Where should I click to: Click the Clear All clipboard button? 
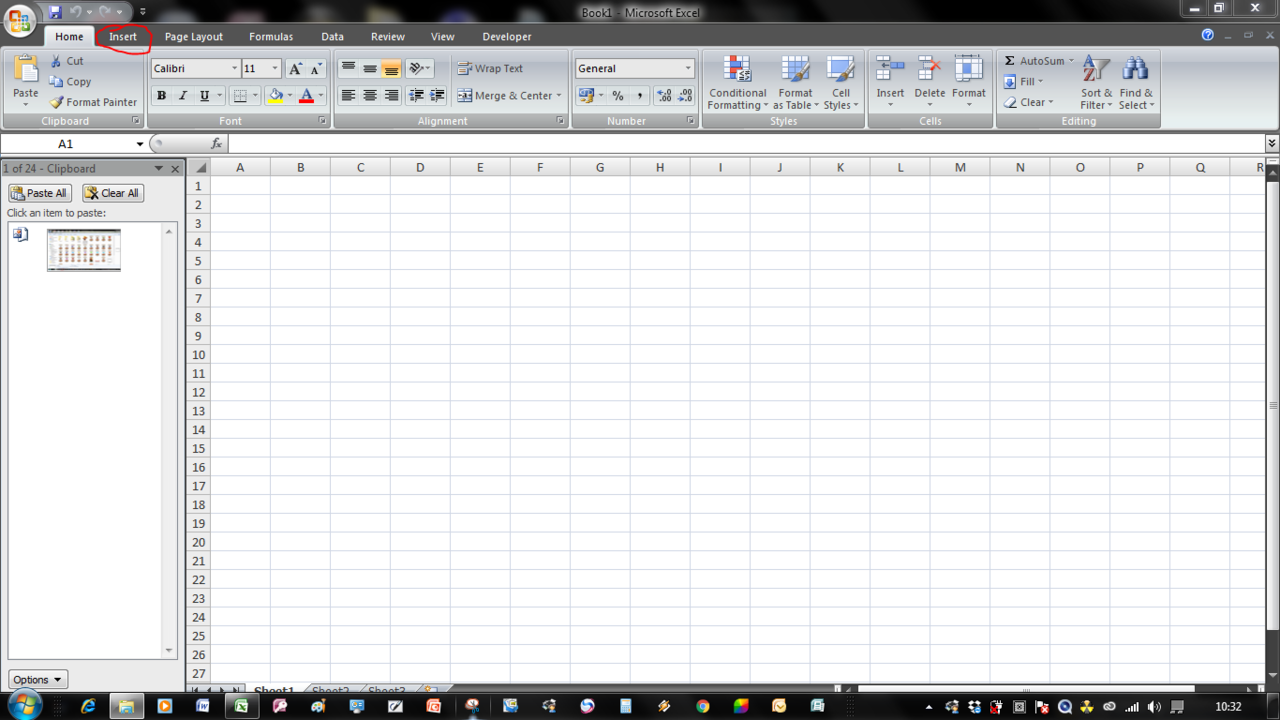pyautogui.click(x=113, y=193)
